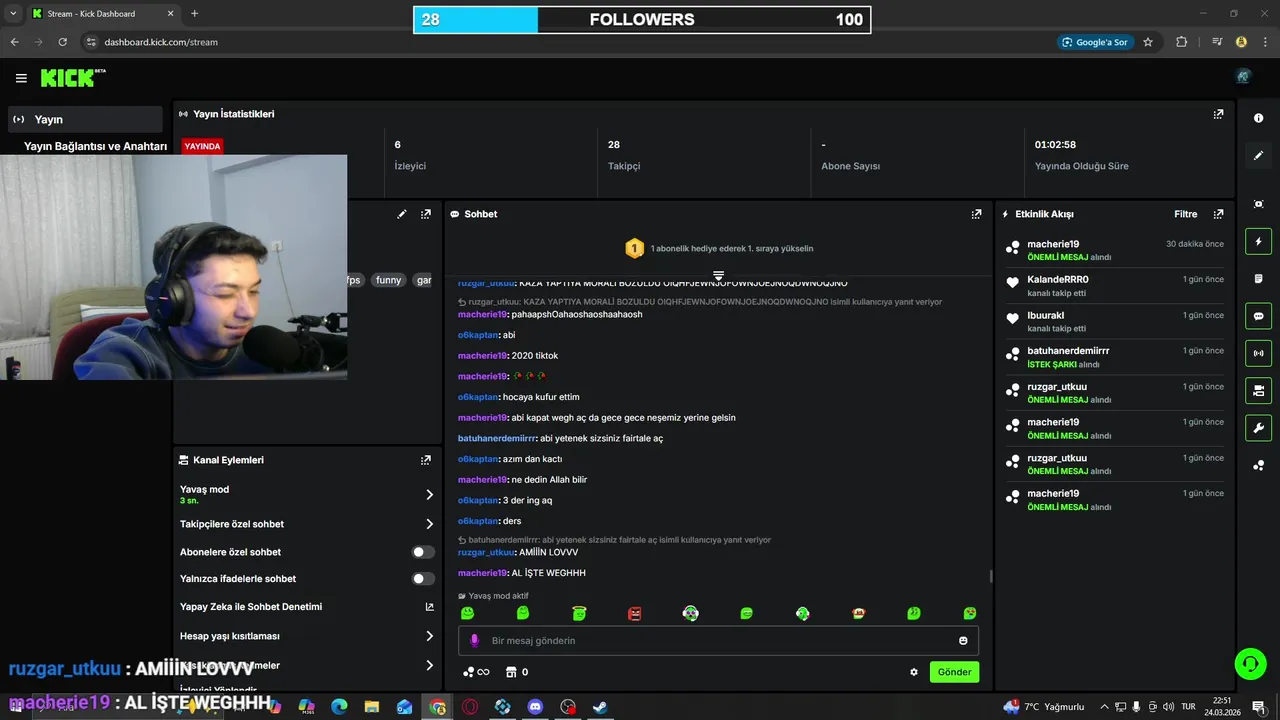Image resolution: width=1280 pixels, height=720 pixels.
Task: Open the emoji picker in message box
Action: (x=963, y=641)
